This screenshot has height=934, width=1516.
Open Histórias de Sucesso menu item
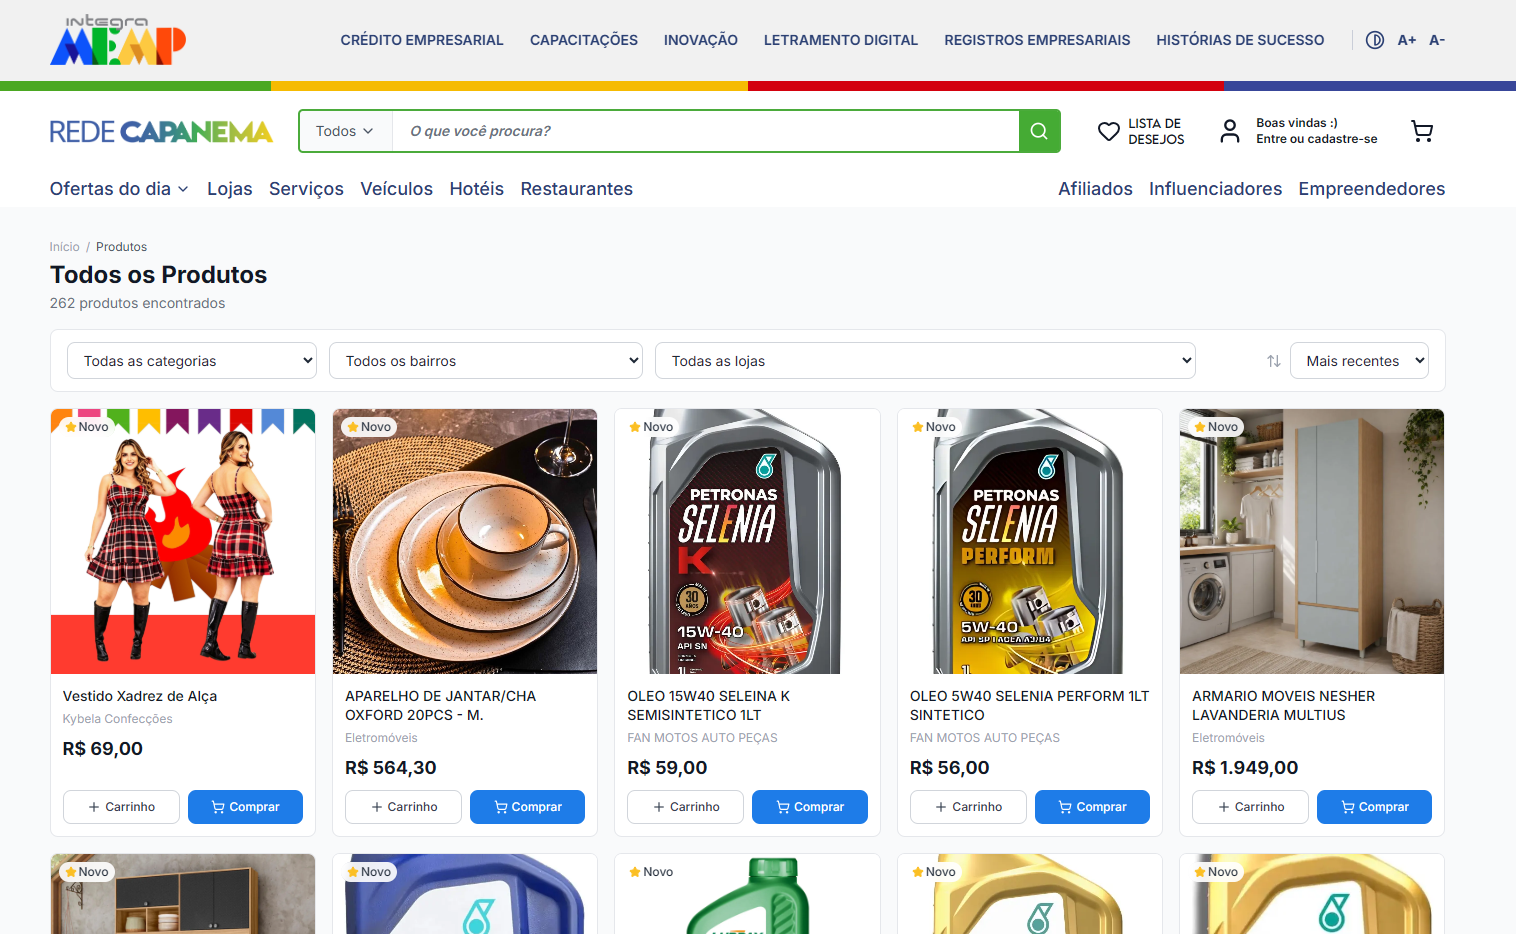pyautogui.click(x=1240, y=40)
